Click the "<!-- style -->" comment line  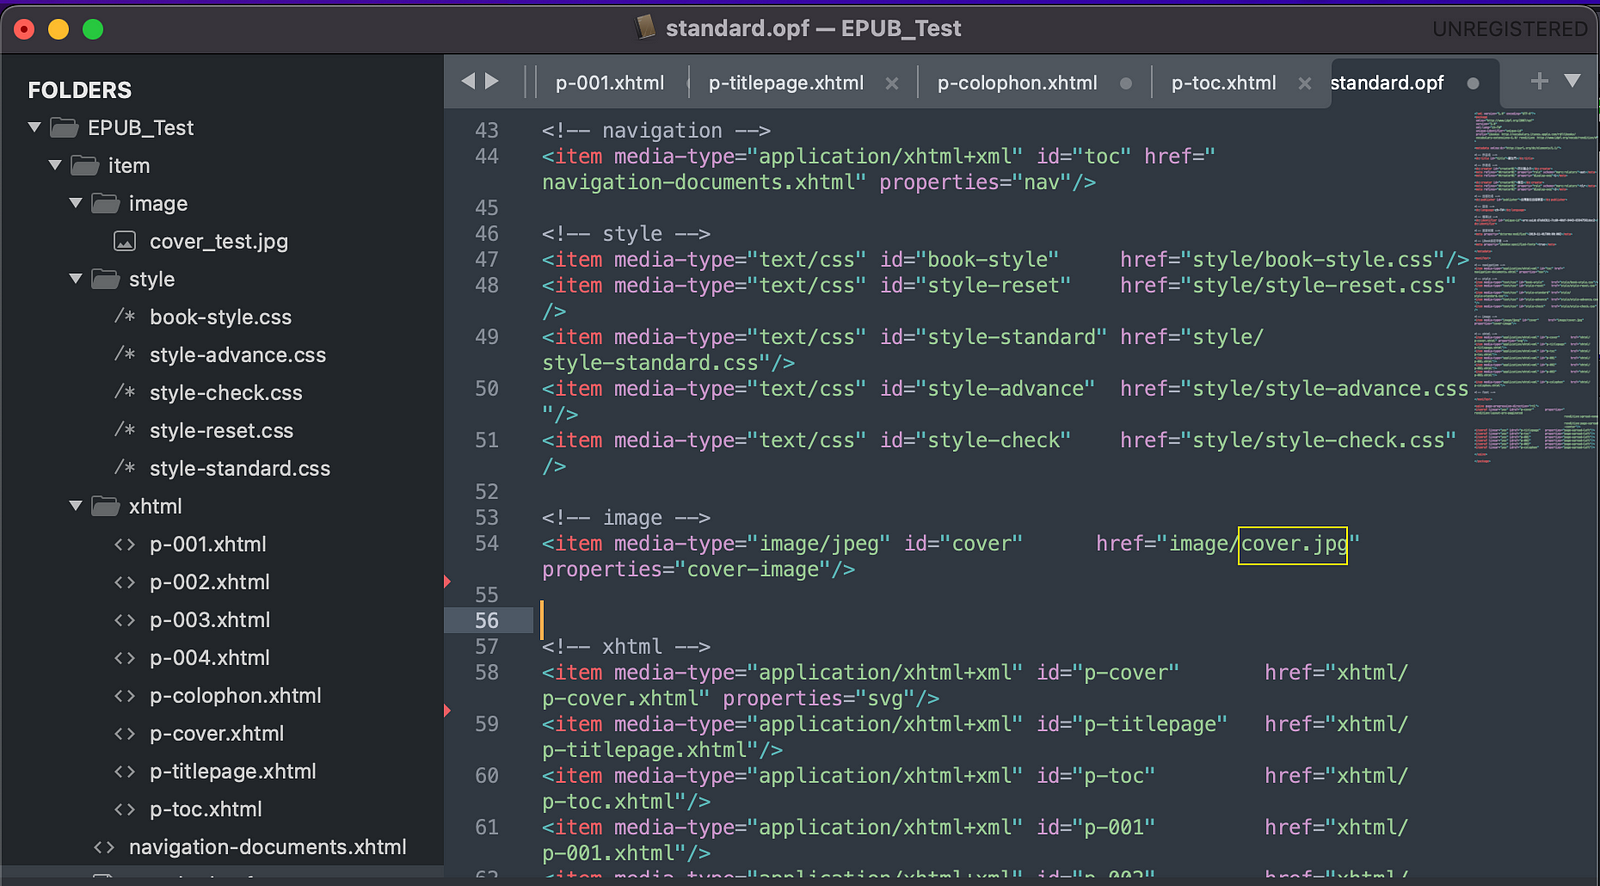[626, 234]
